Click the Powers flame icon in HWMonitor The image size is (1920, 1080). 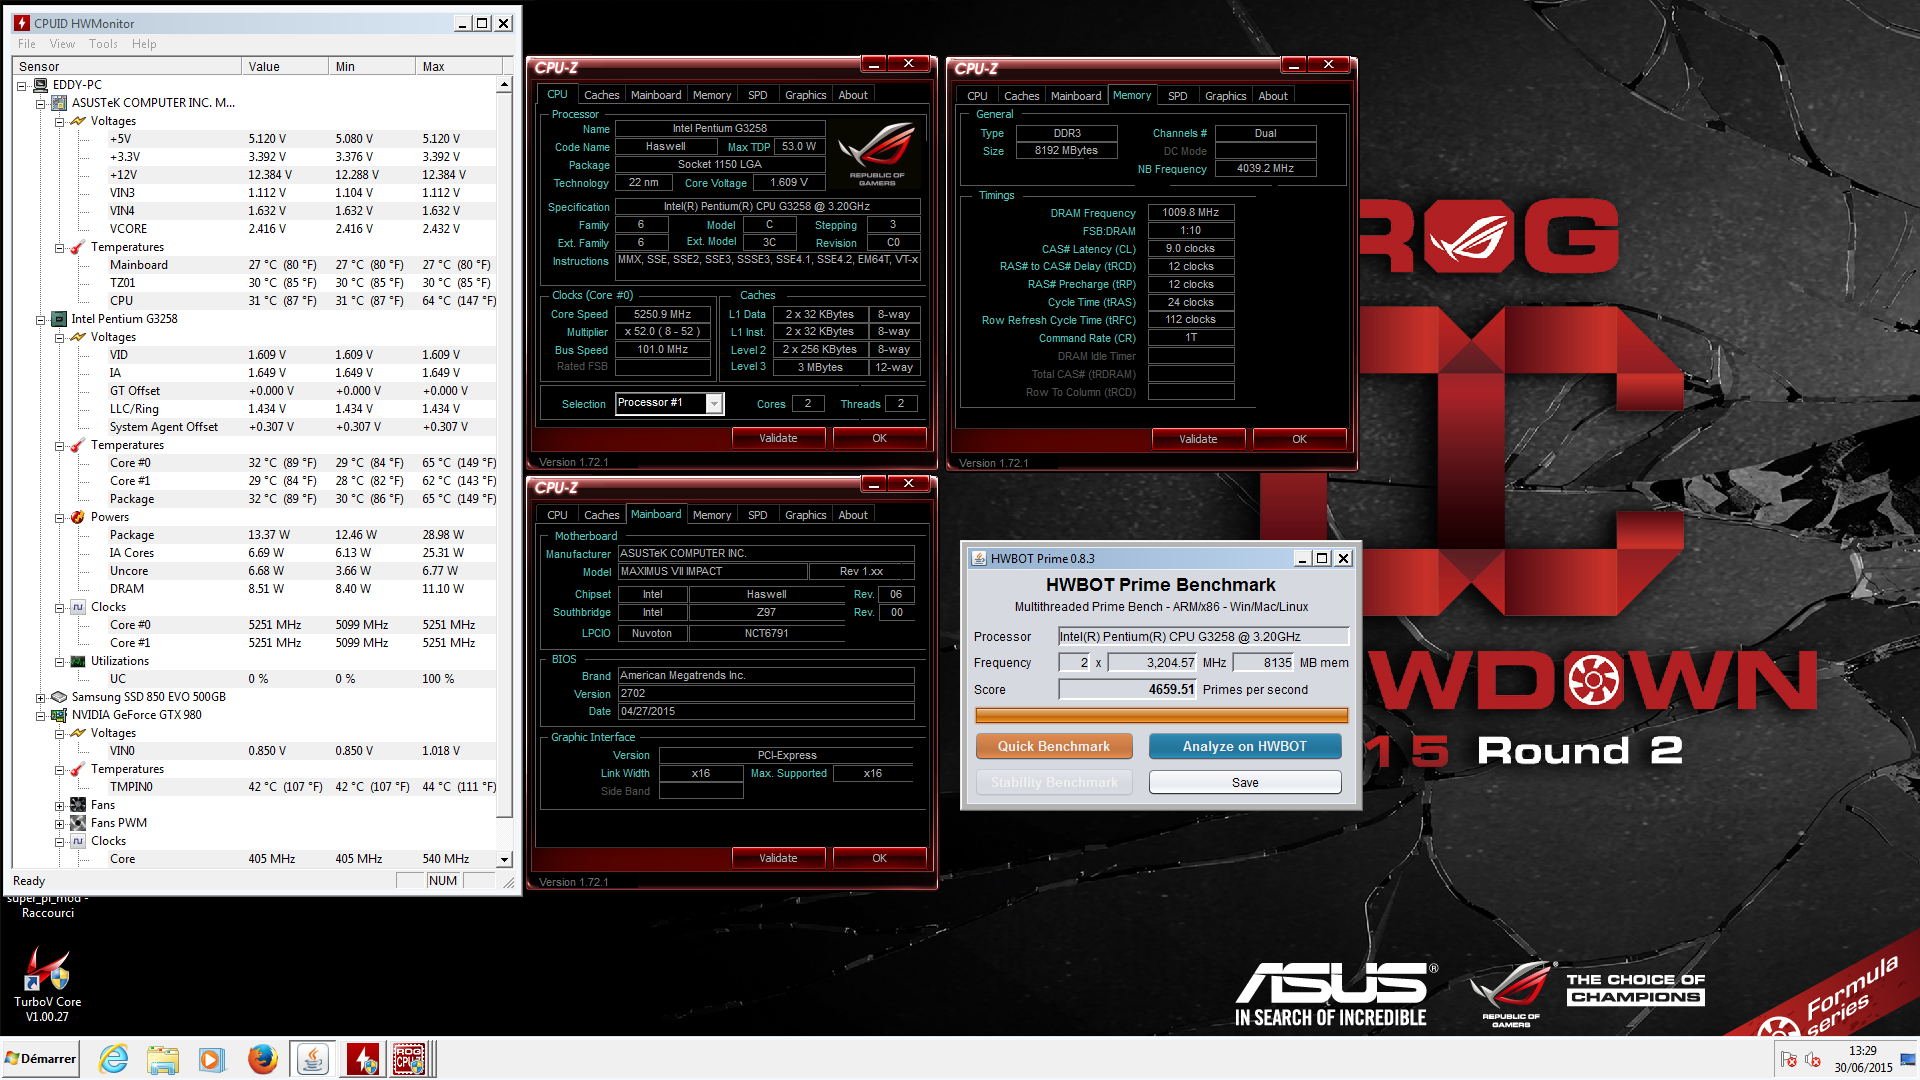(x=78, y=517)
